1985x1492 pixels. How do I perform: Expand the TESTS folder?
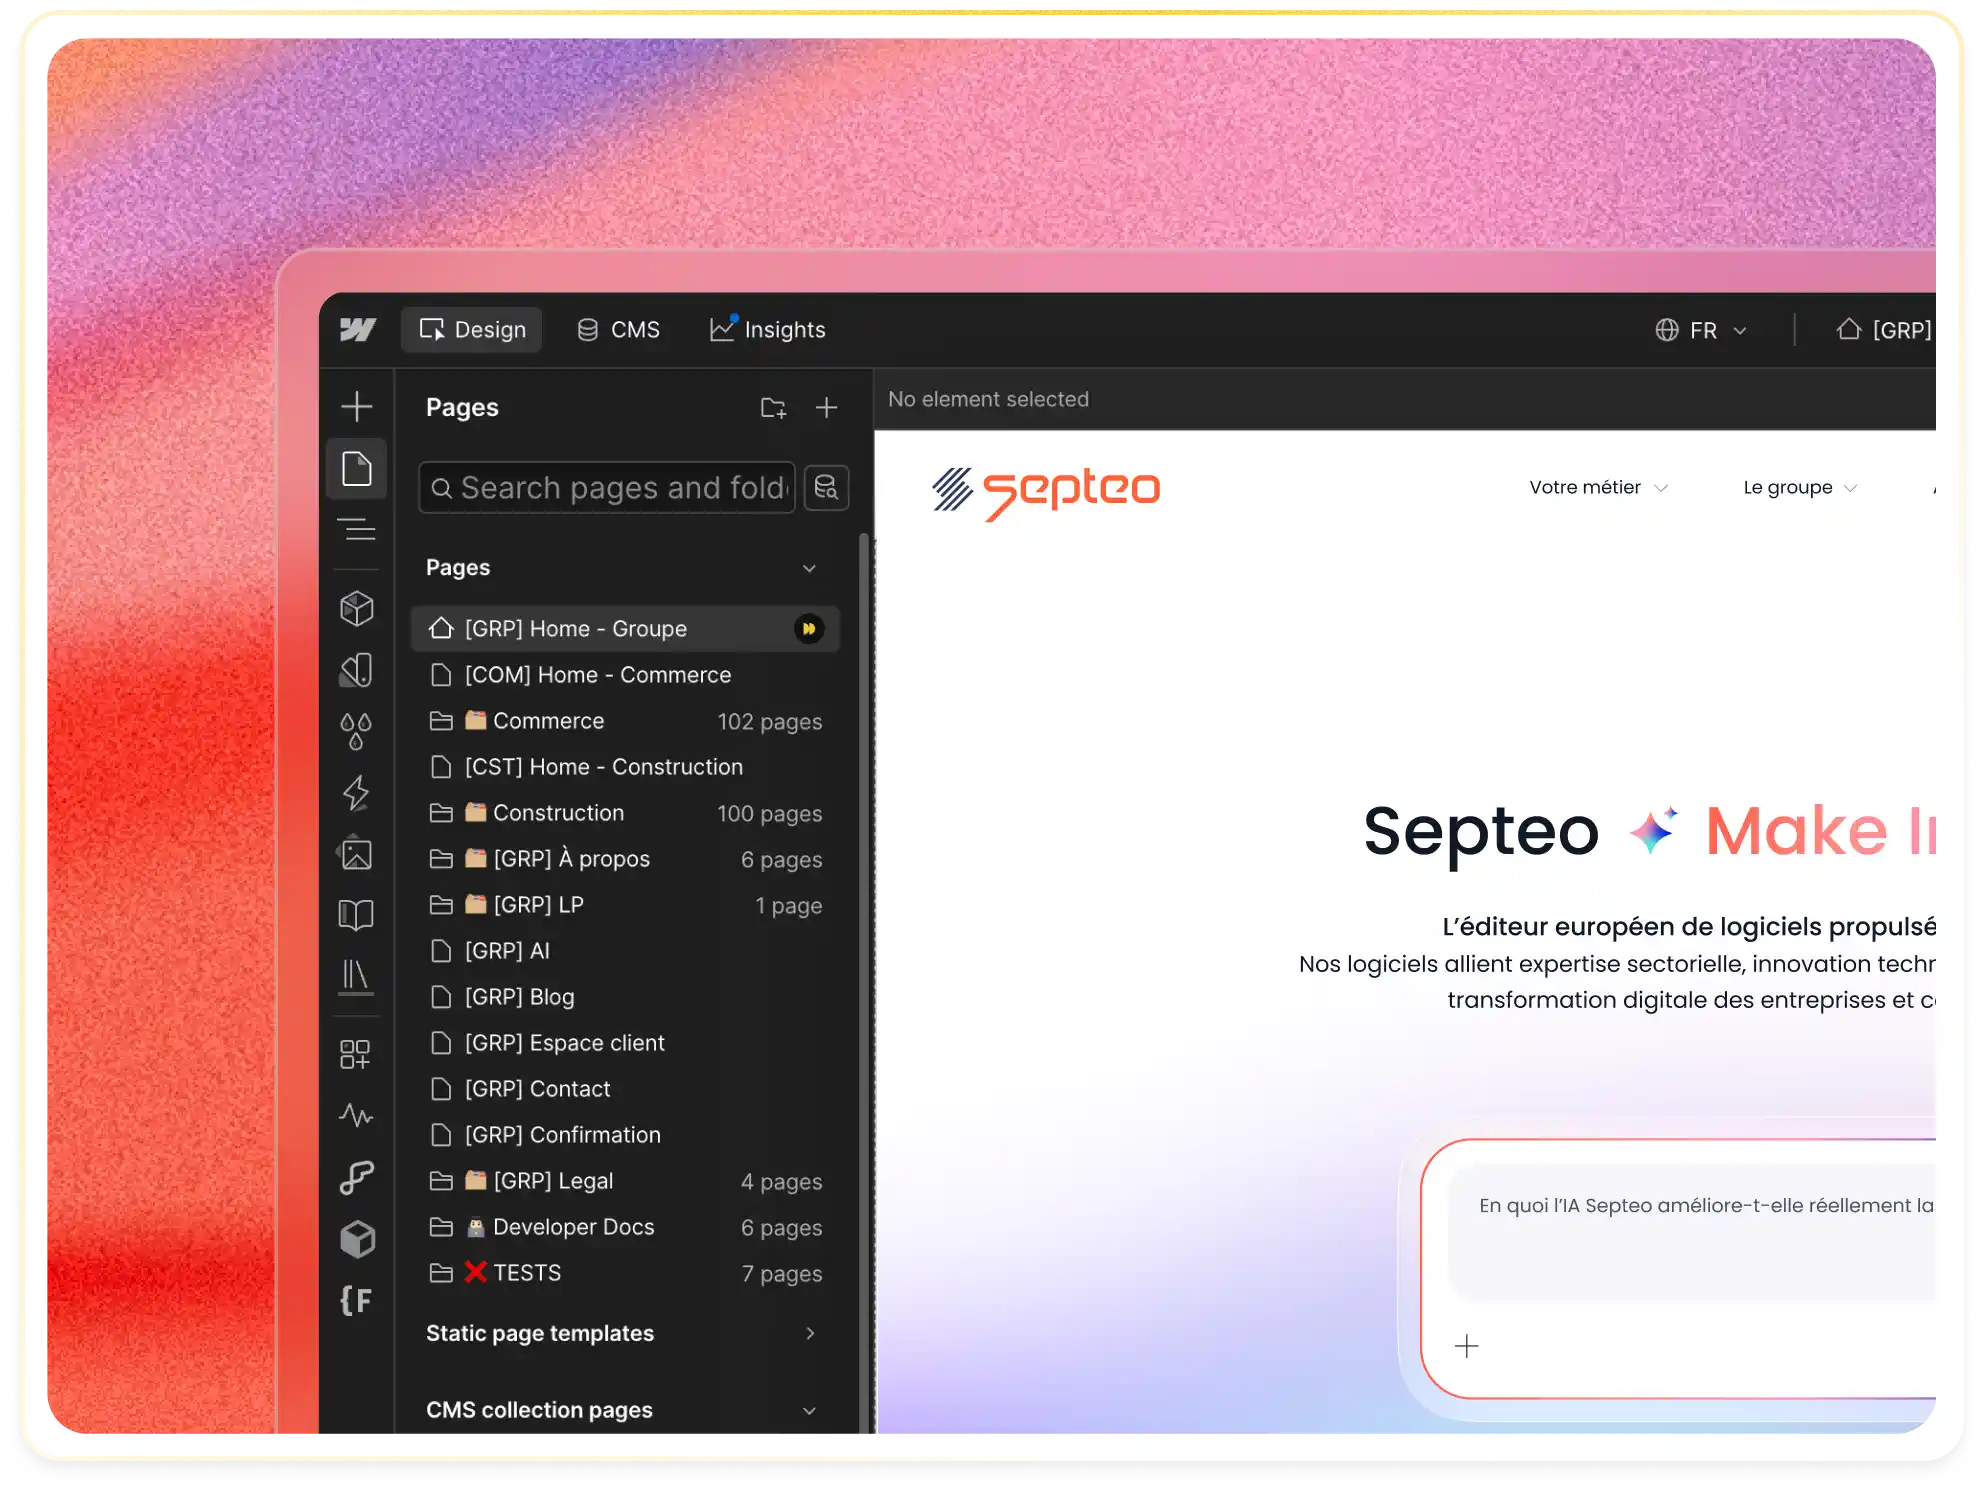625,1273
